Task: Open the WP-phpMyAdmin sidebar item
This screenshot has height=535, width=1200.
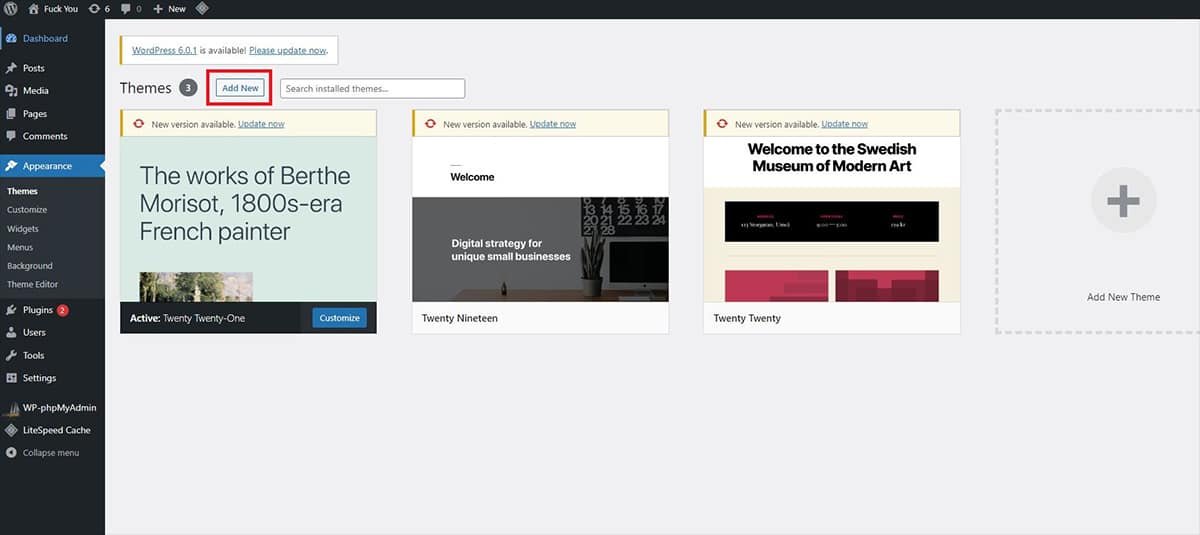Action: [x=59, y=408]
